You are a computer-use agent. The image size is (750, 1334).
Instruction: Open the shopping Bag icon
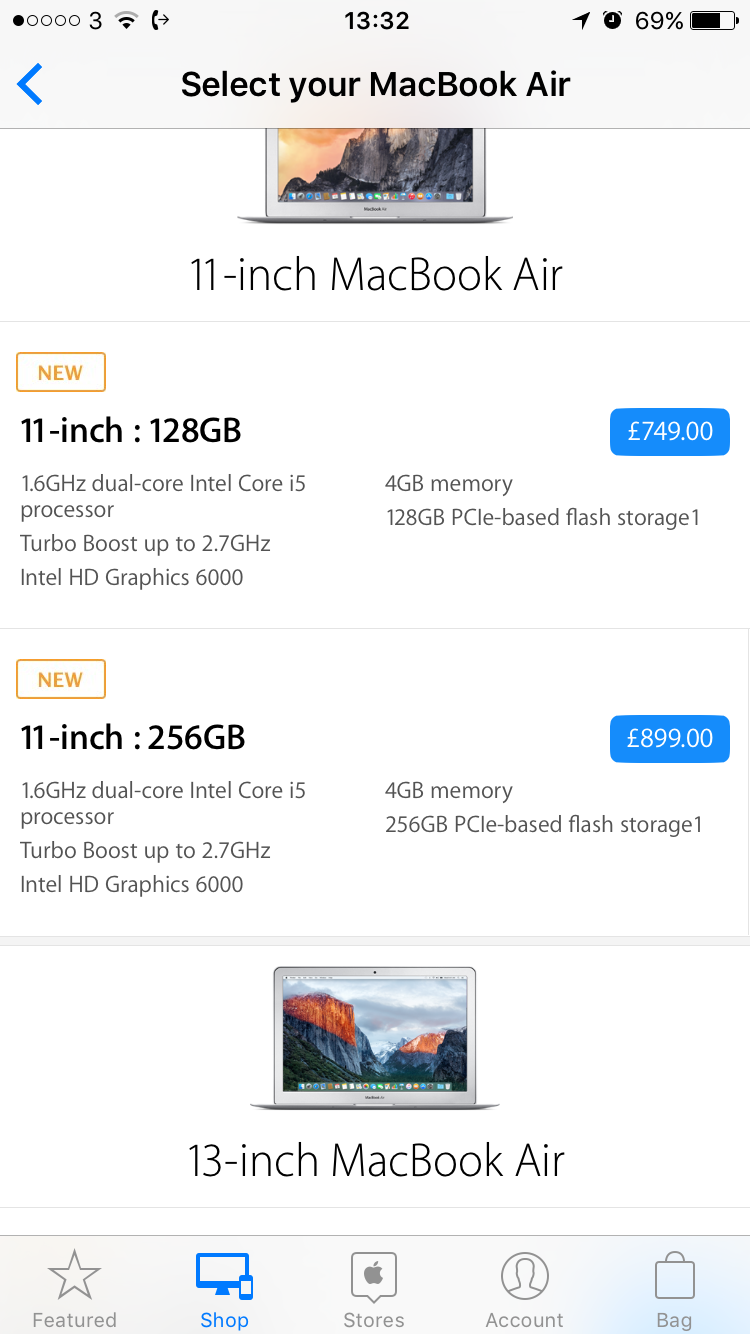pos(674,1277)
